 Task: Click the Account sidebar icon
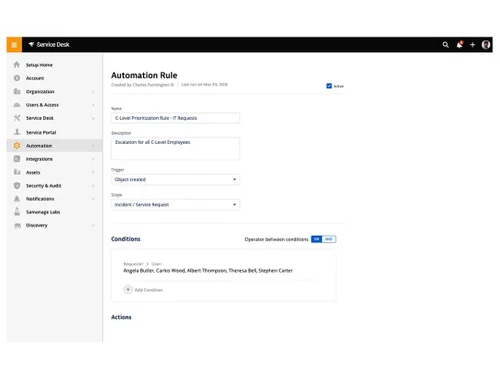coord(17,78)
